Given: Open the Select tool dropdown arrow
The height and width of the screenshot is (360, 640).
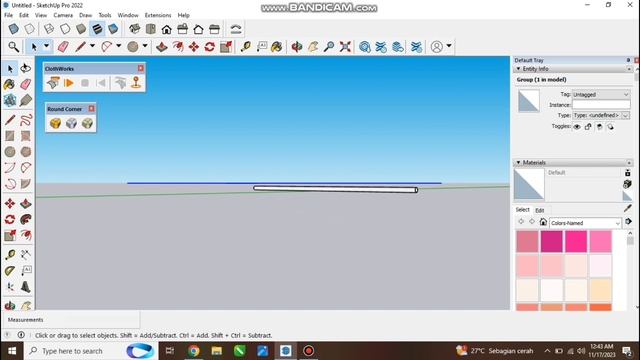Looking at the screenshot, I should 47,46.
